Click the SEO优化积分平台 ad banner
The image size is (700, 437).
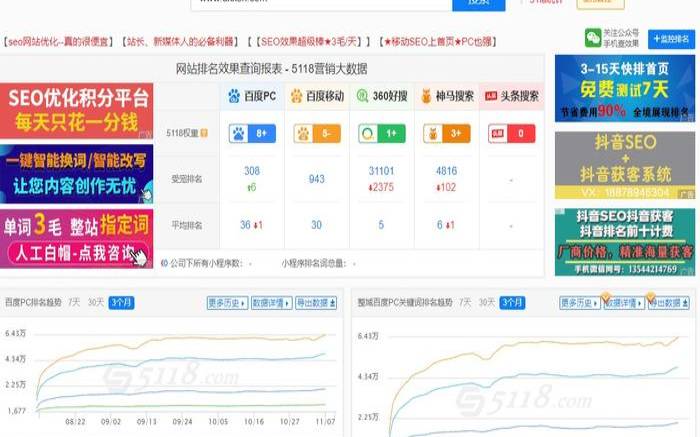[76, 111]
